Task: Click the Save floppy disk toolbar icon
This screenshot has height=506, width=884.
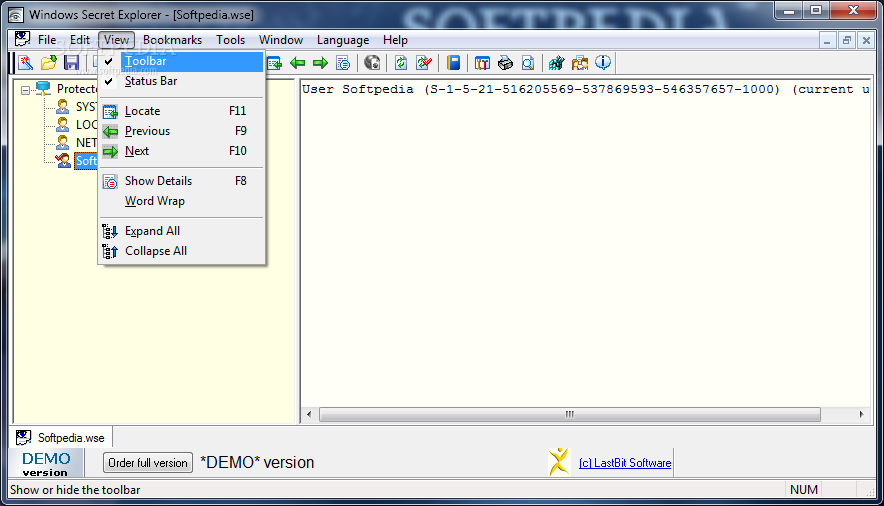Action: pyautogui.click(x=71, y=63)
